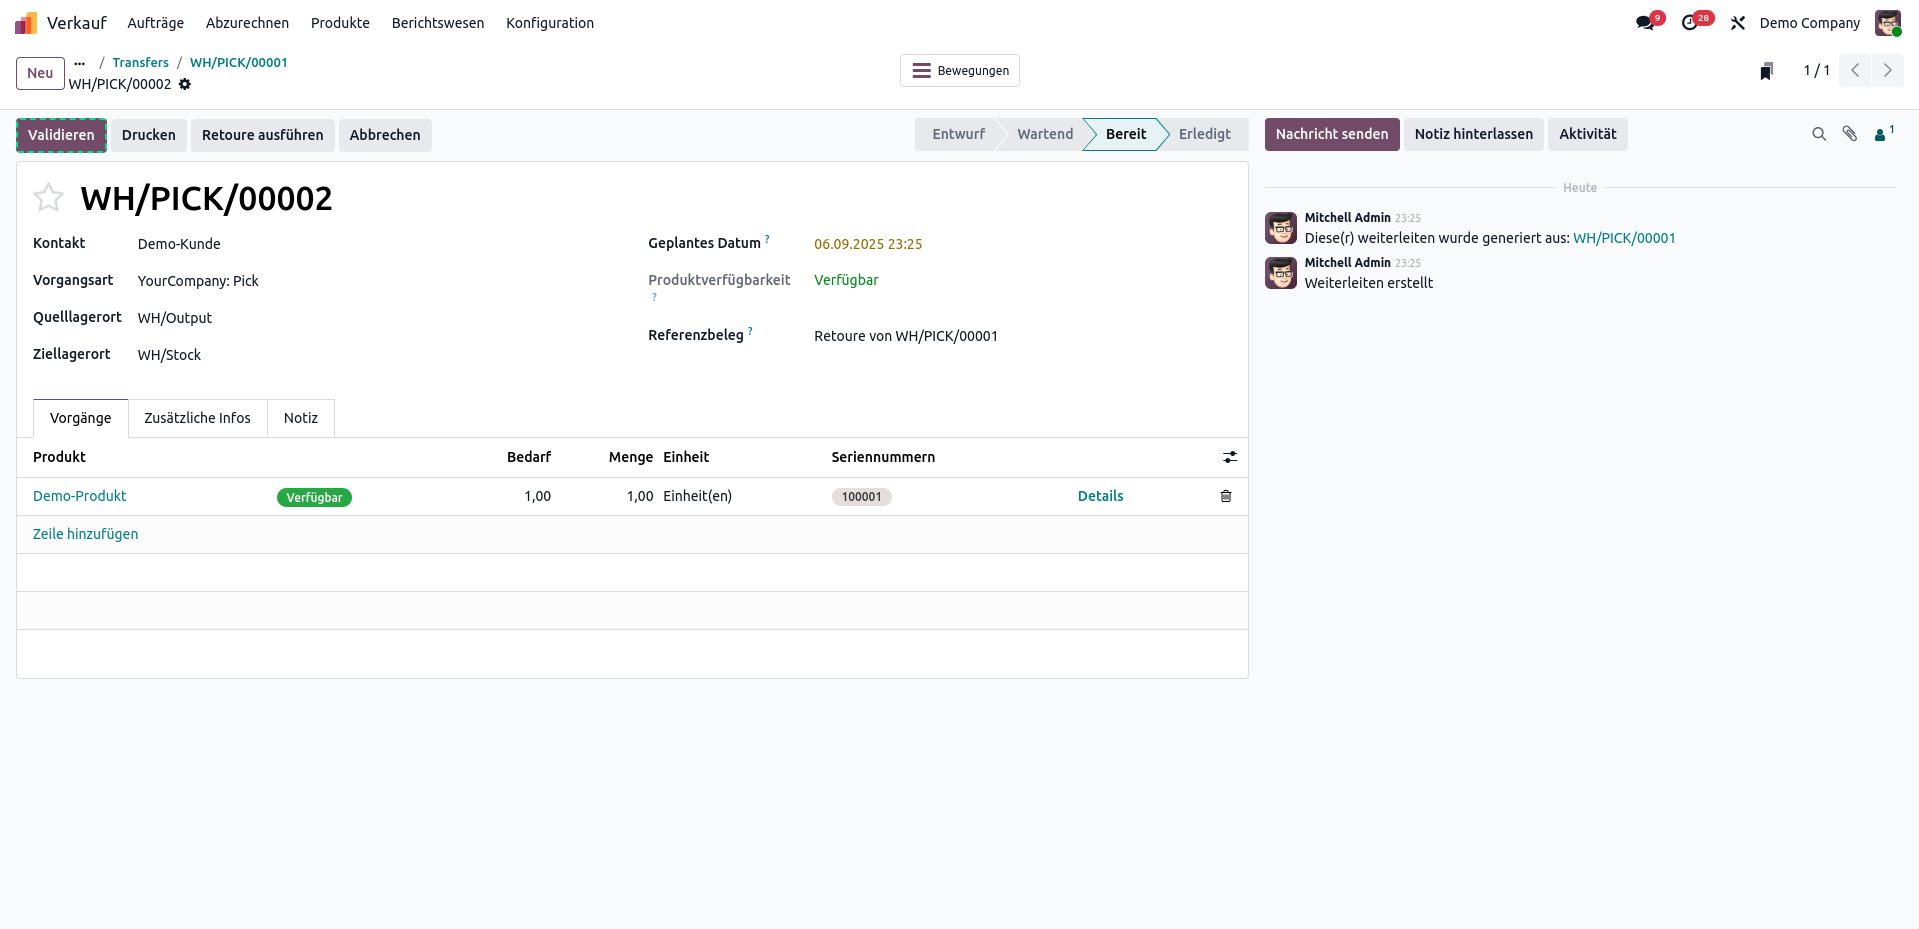Click the paperclip attachments icon
This screenshot has height=929, width=1919.
[1850, 134]
